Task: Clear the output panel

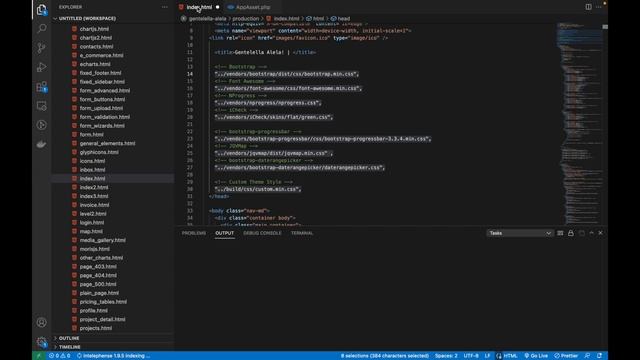Action: (x=560, y=233)
